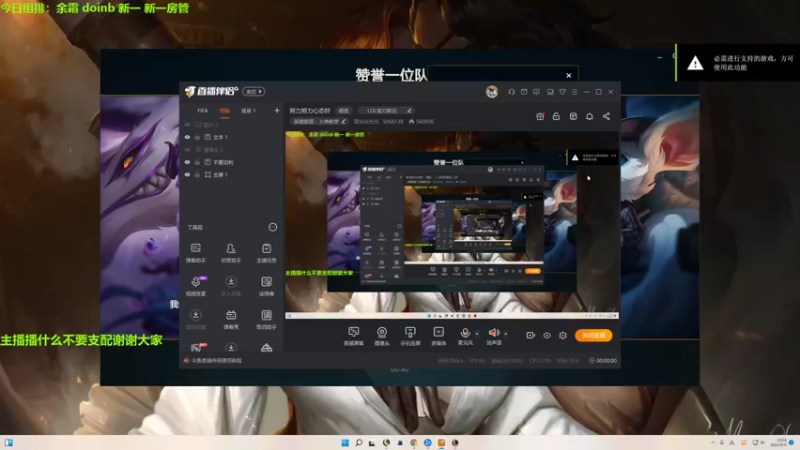Open the 弹幕助手 danmaku assistant tool
This screenshot has height=450, width=800.
point(195,253)
